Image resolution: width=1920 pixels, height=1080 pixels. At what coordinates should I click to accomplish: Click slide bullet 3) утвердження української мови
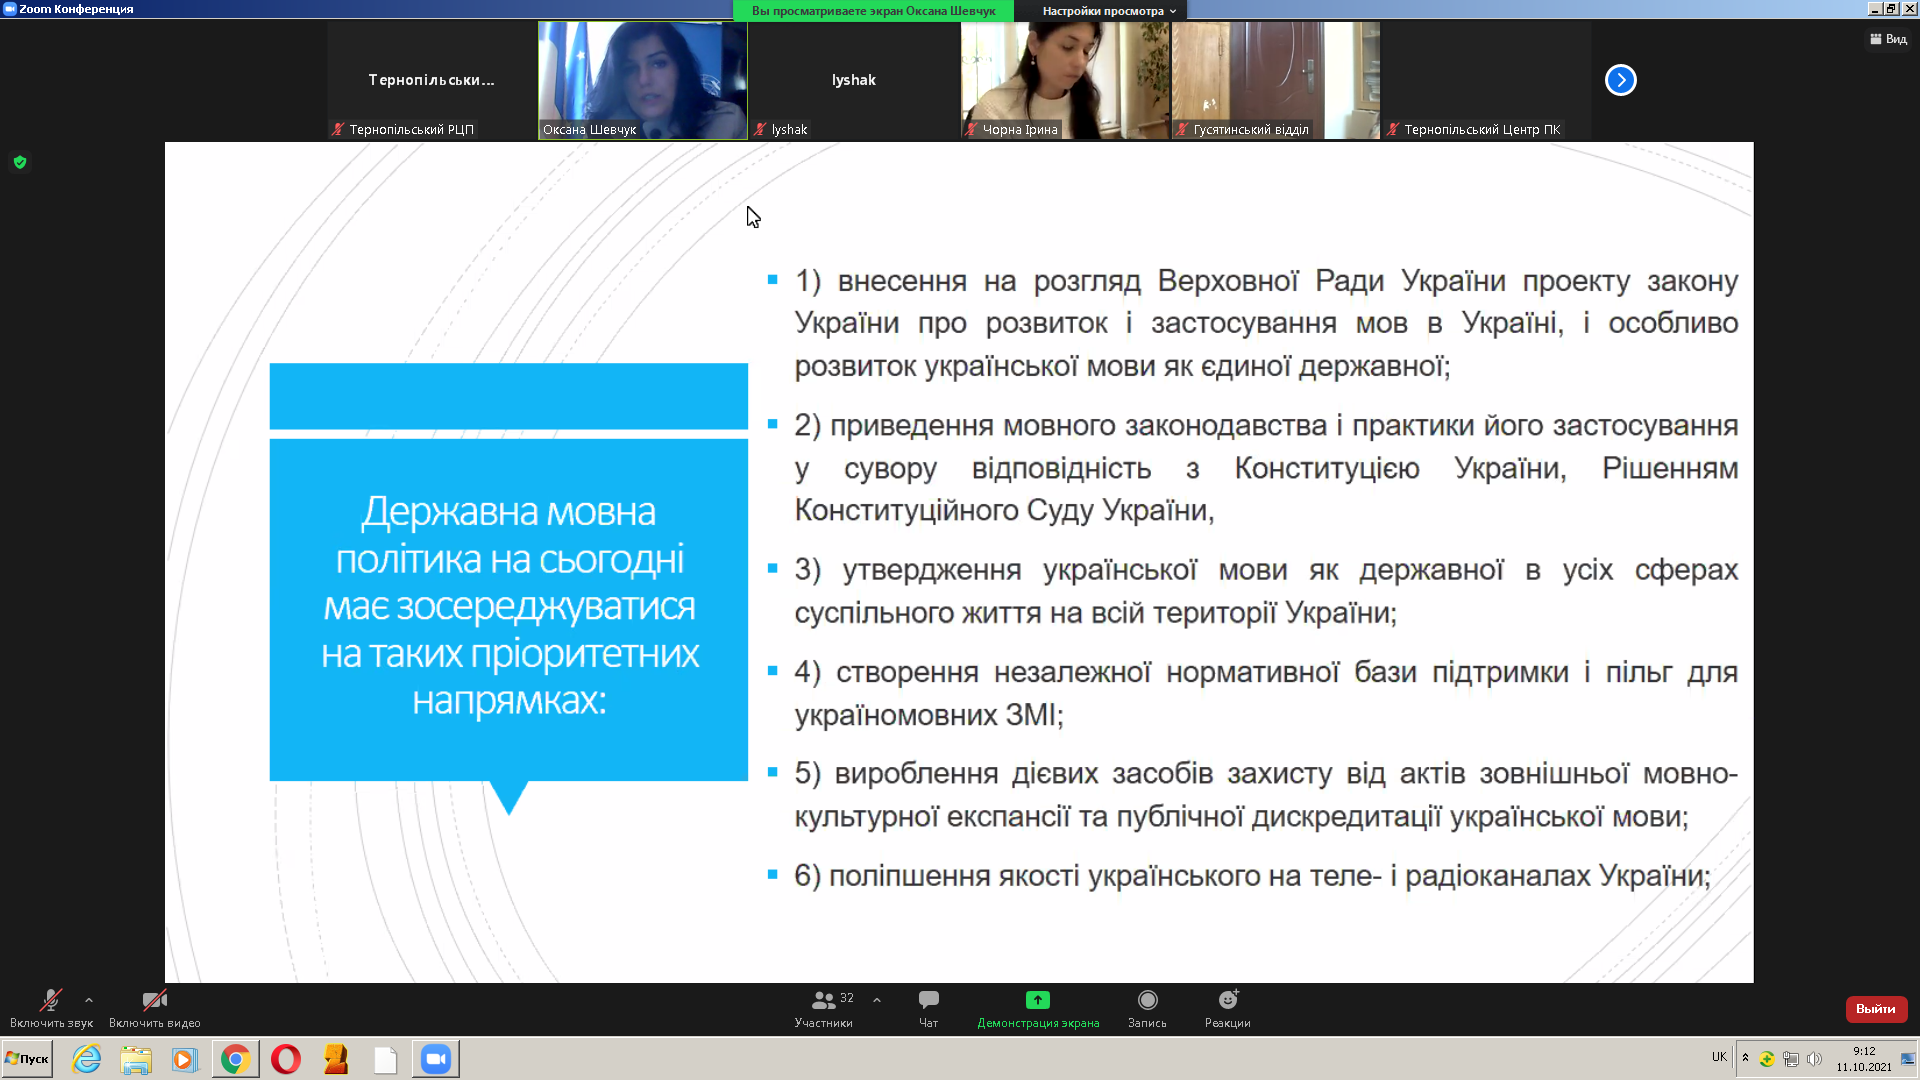[x=1266, y=591]
